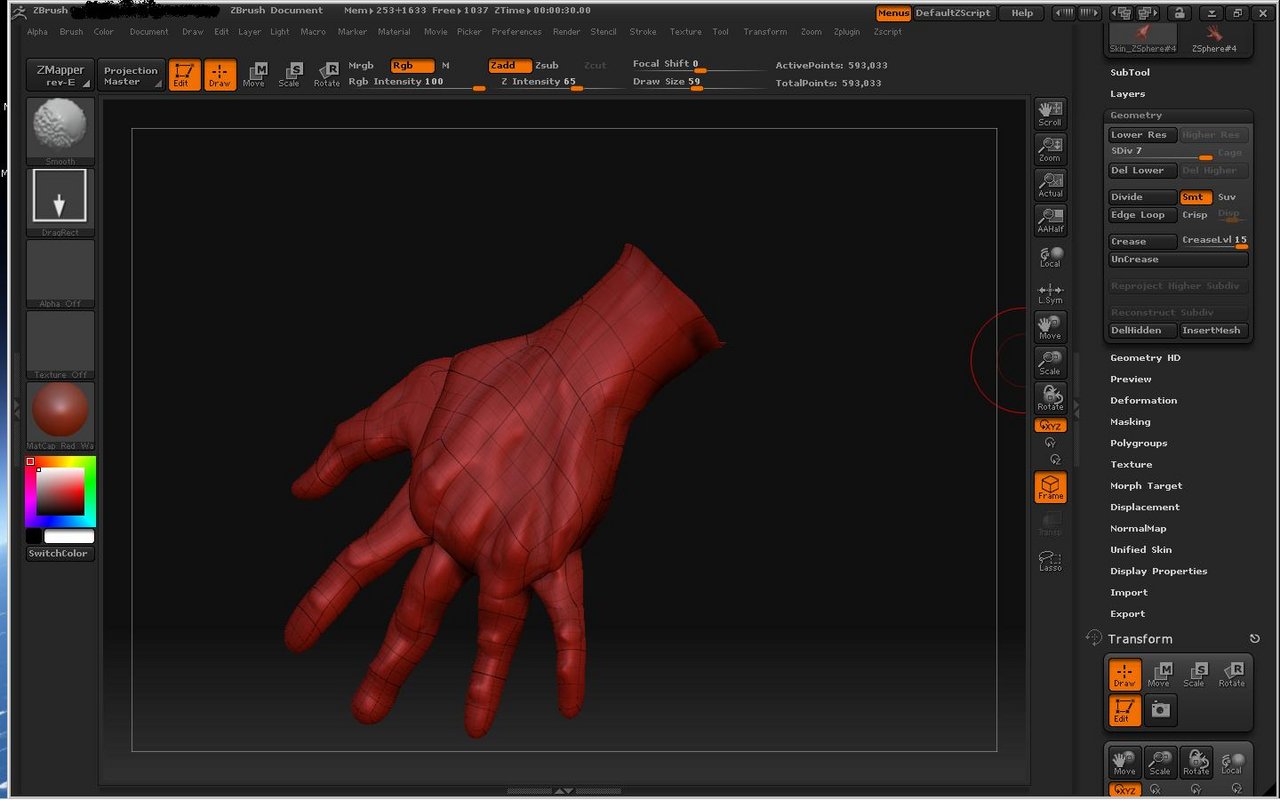Click the SwitchColor button
The height and width of the screenshot is (800, 1280).
coord(59,553)
